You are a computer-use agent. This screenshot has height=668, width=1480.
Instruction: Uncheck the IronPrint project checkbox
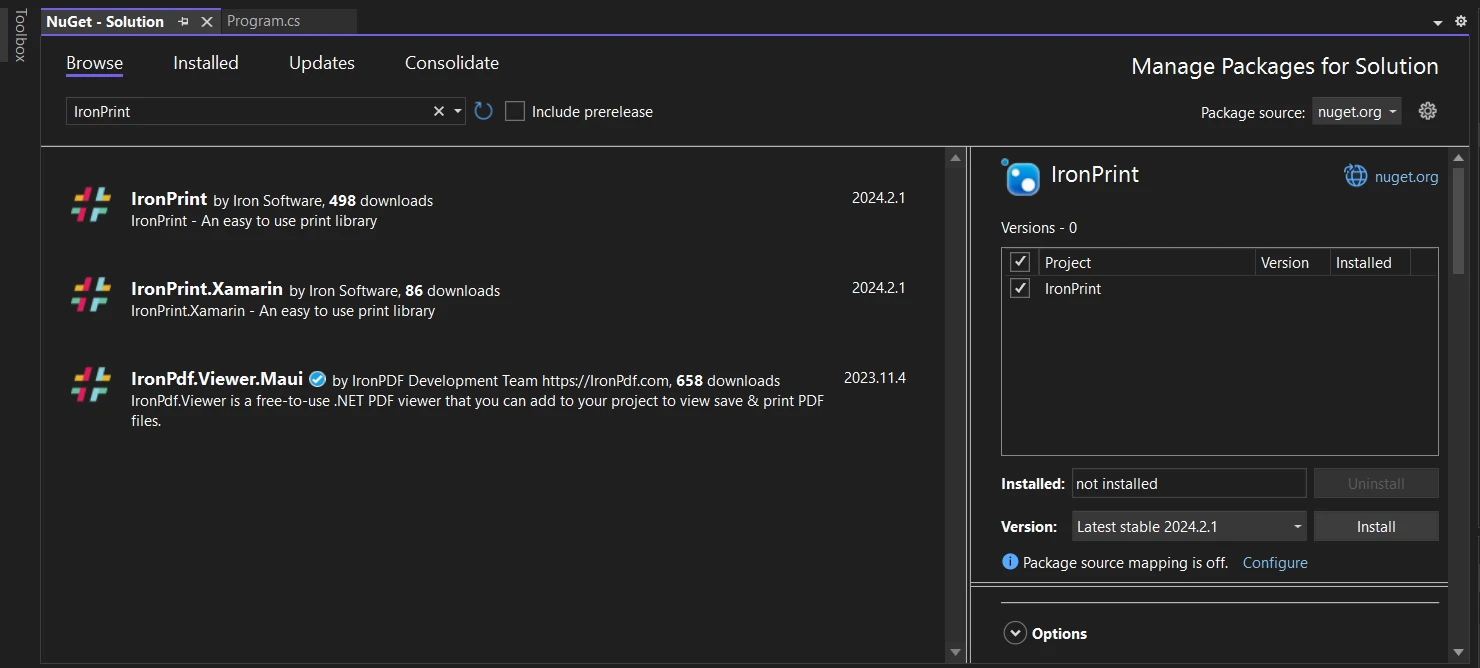click(x=1020, y=288)
